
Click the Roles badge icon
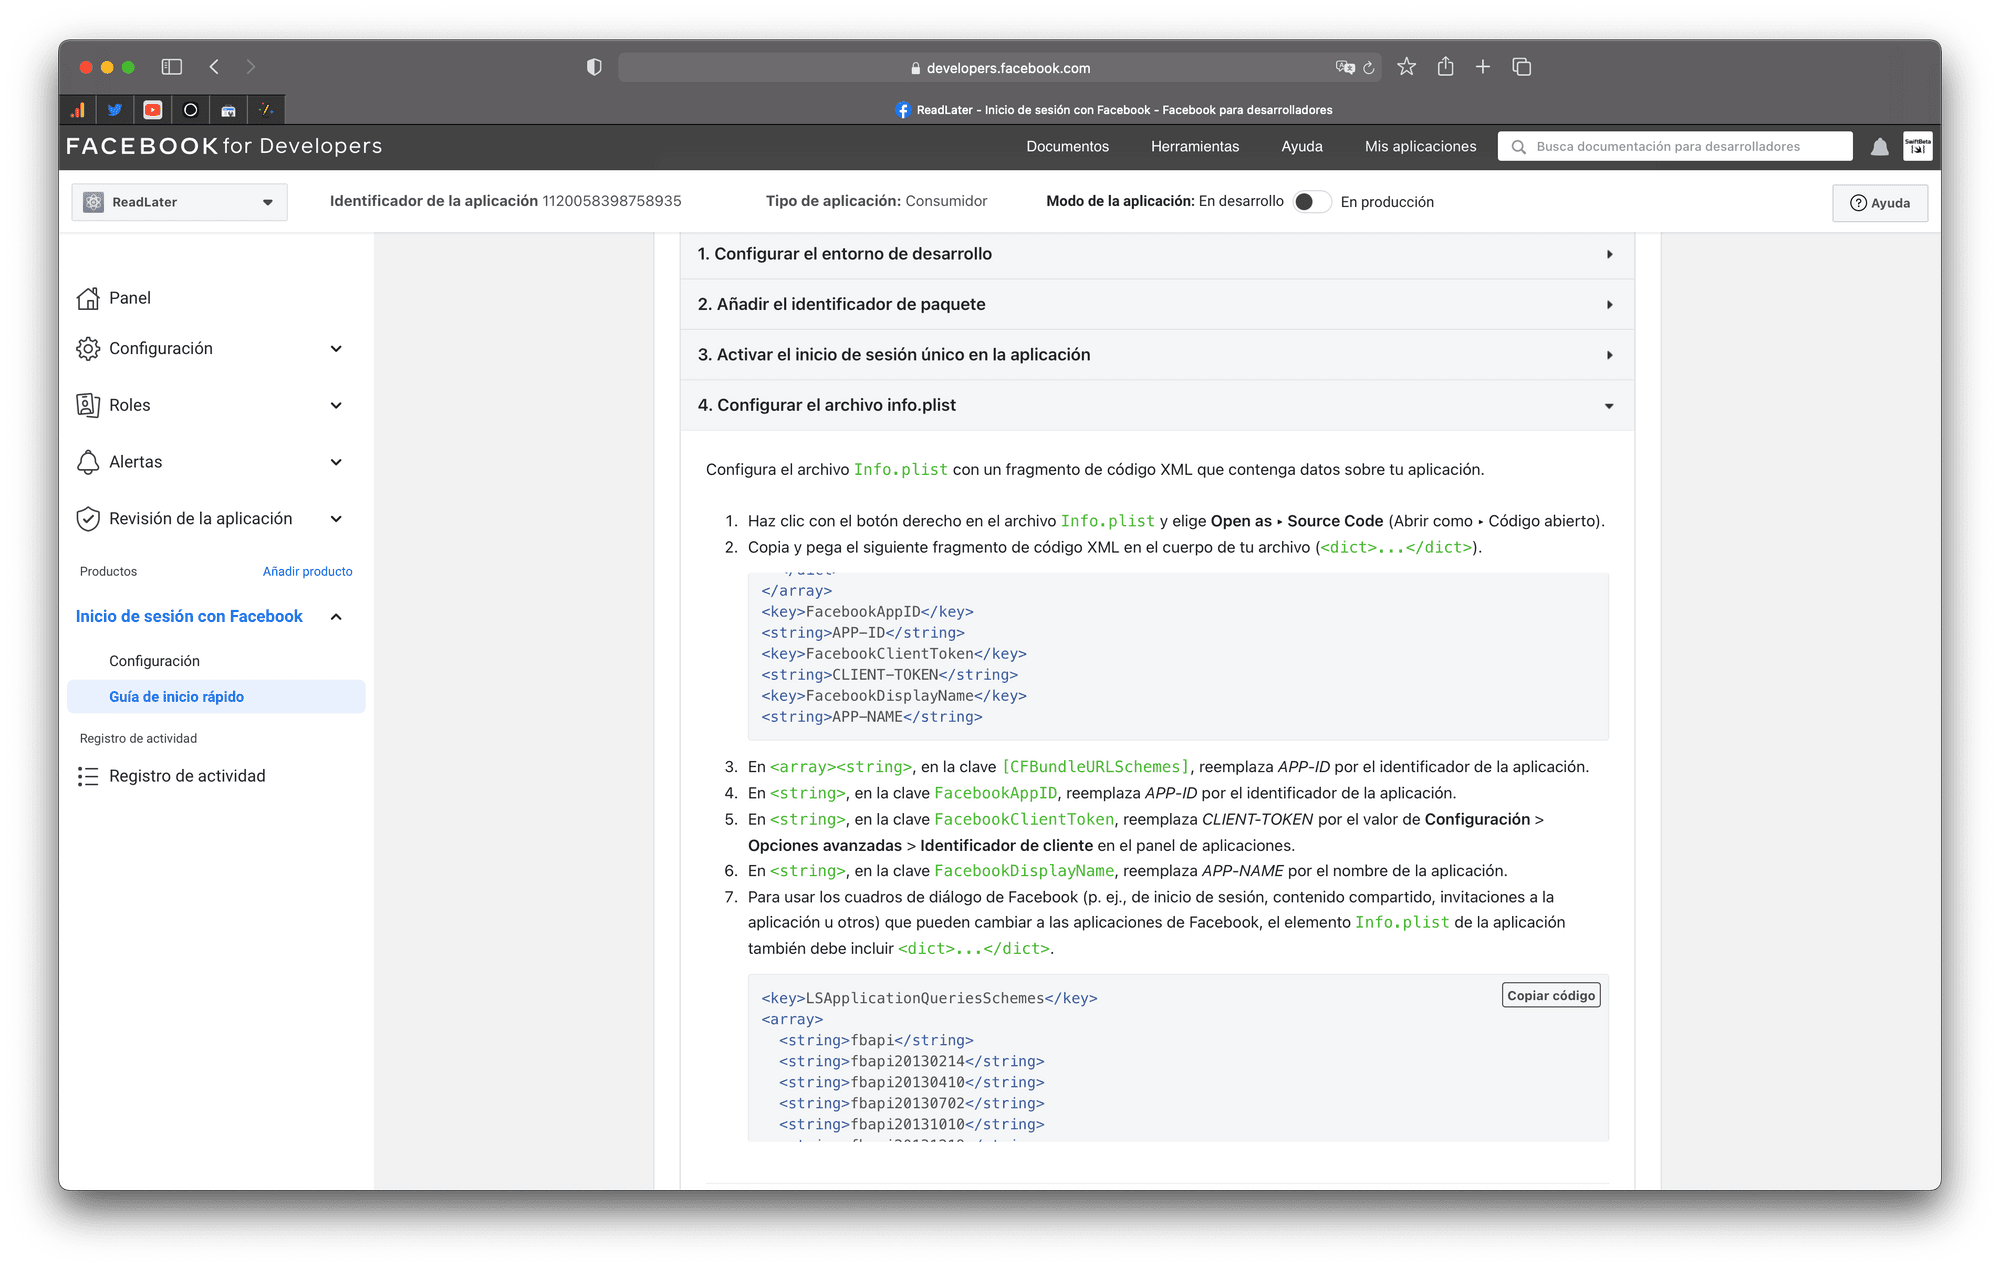pos(88,405)
